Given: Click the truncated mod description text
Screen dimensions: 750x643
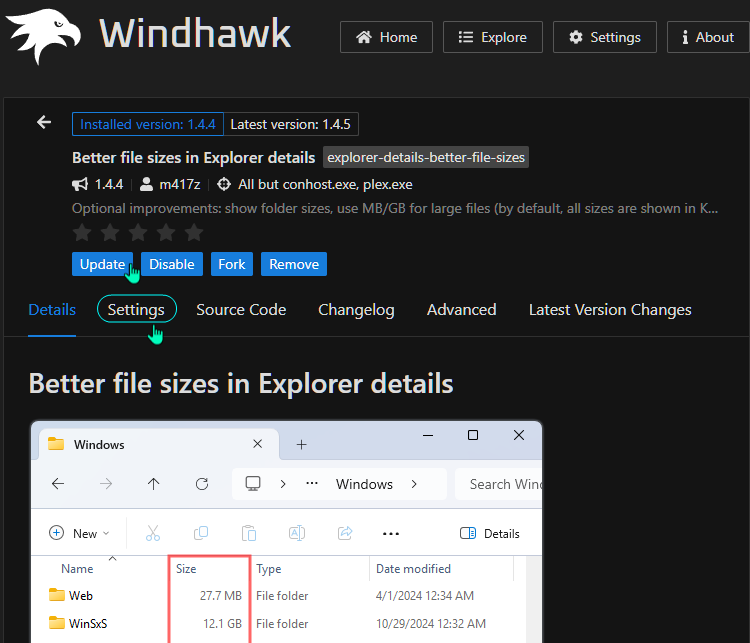Looking at the screenshot, I should (x=395, y=209).
